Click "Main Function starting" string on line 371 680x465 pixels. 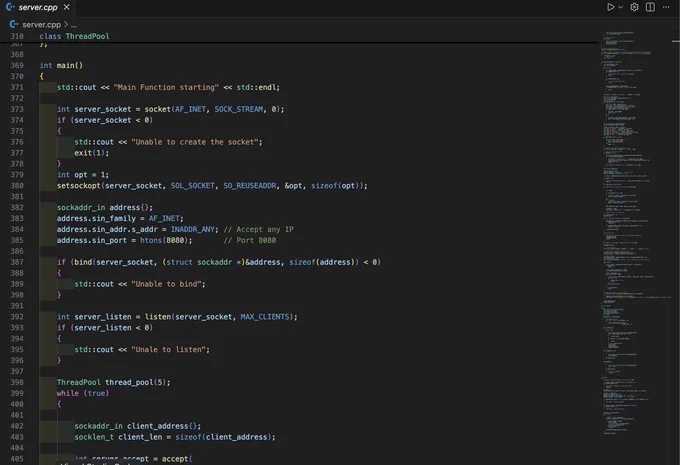click(x=166, y=87)
